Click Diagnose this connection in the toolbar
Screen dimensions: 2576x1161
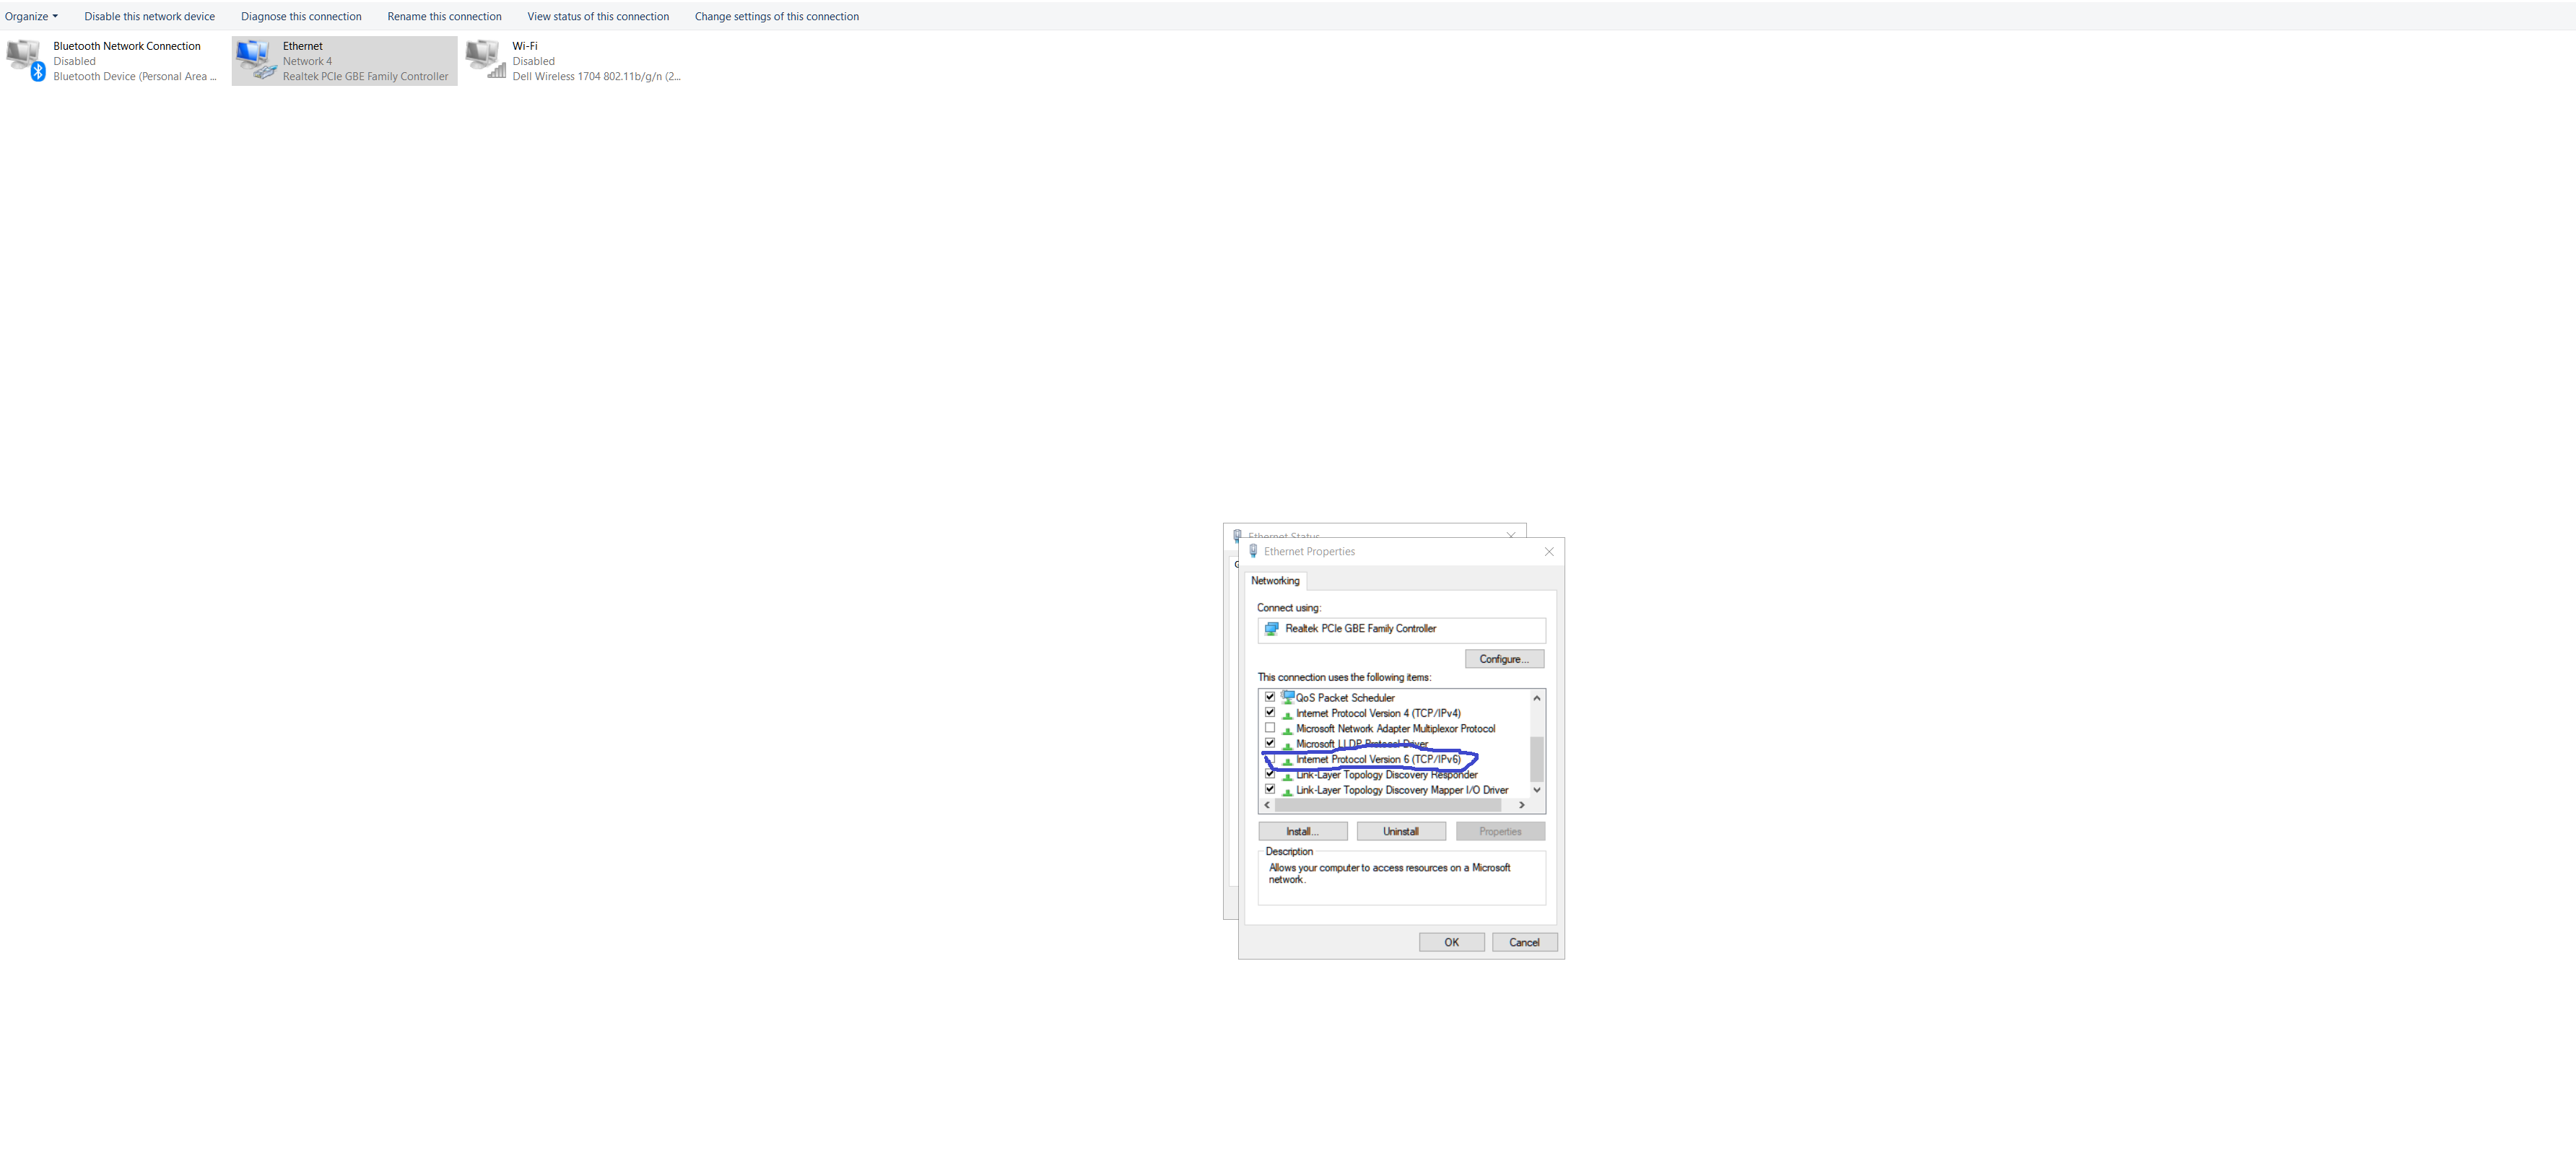tap(301, 16)
